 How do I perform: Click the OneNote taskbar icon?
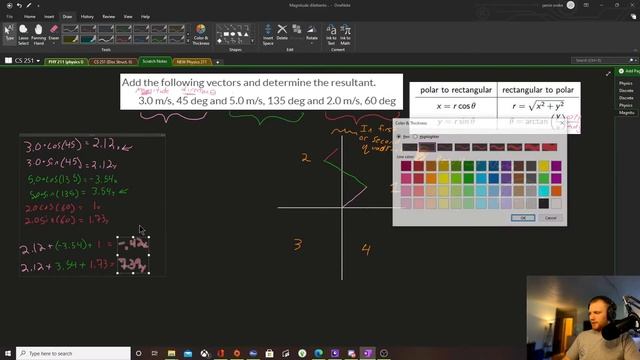click(x=367, y=353)
